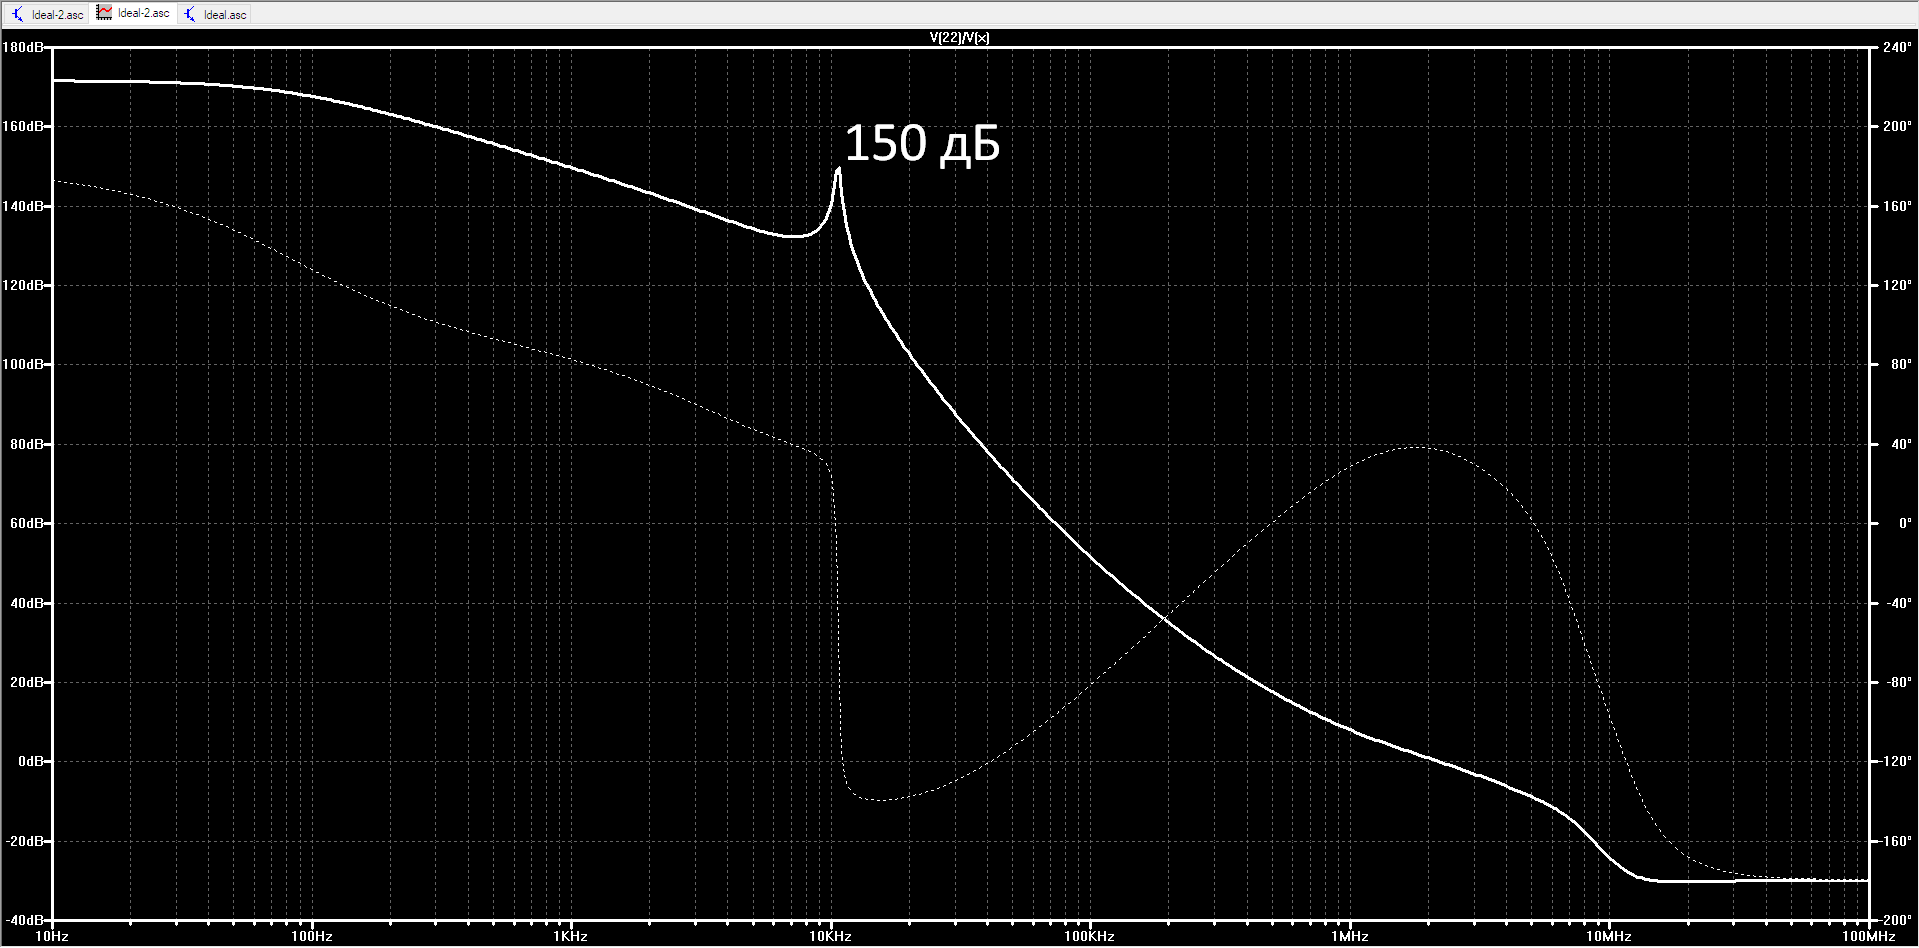Viewport: 1919px width, 948px height.
Task: Click the "1MHz" frequency axis label
Action: coord(1349,937)
